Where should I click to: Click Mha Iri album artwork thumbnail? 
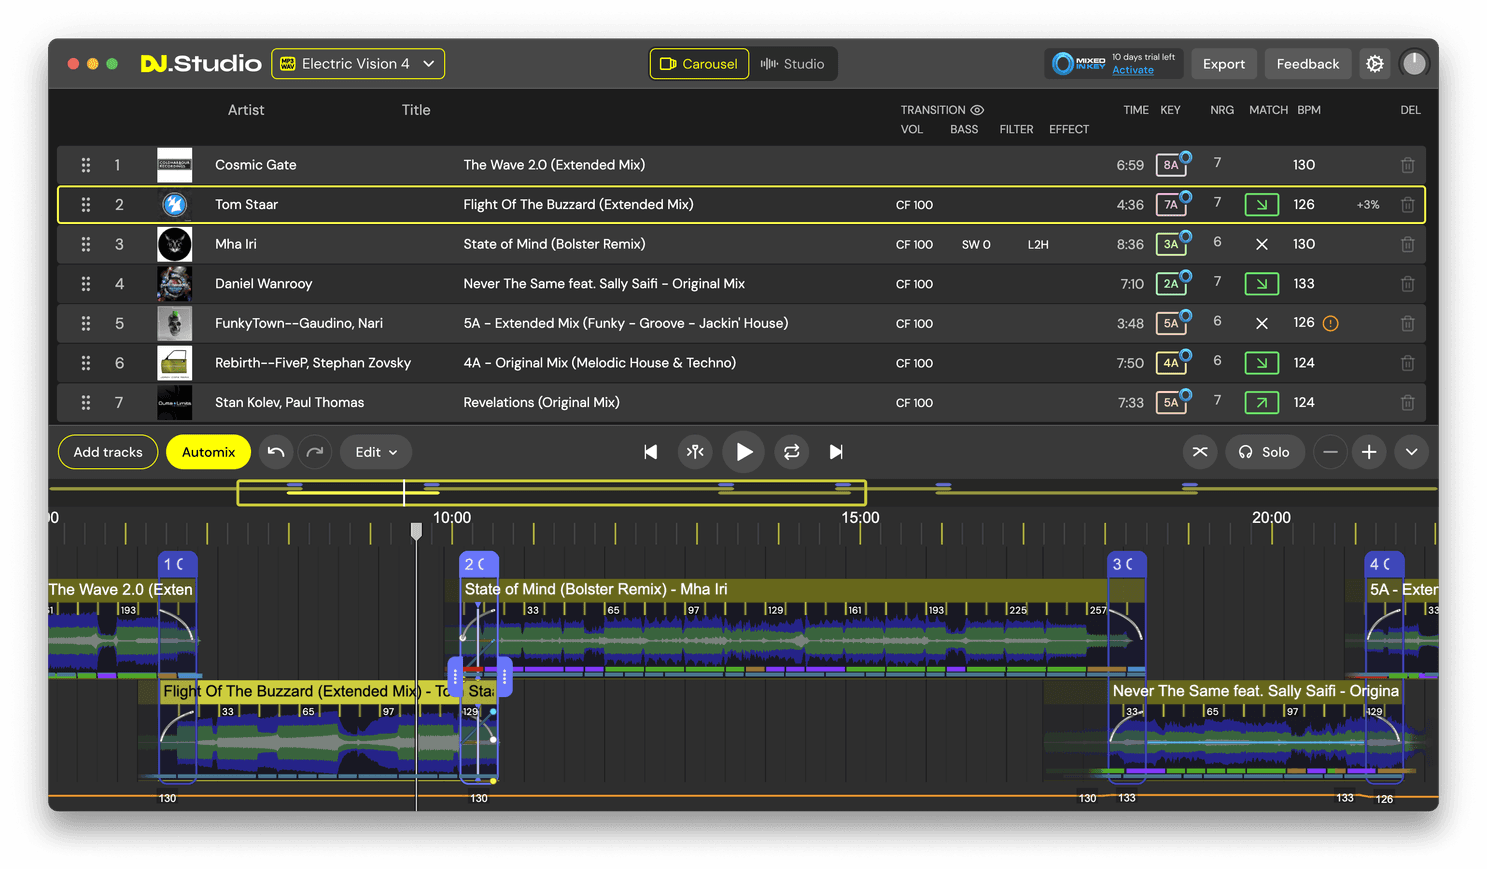tap(175, 244)
